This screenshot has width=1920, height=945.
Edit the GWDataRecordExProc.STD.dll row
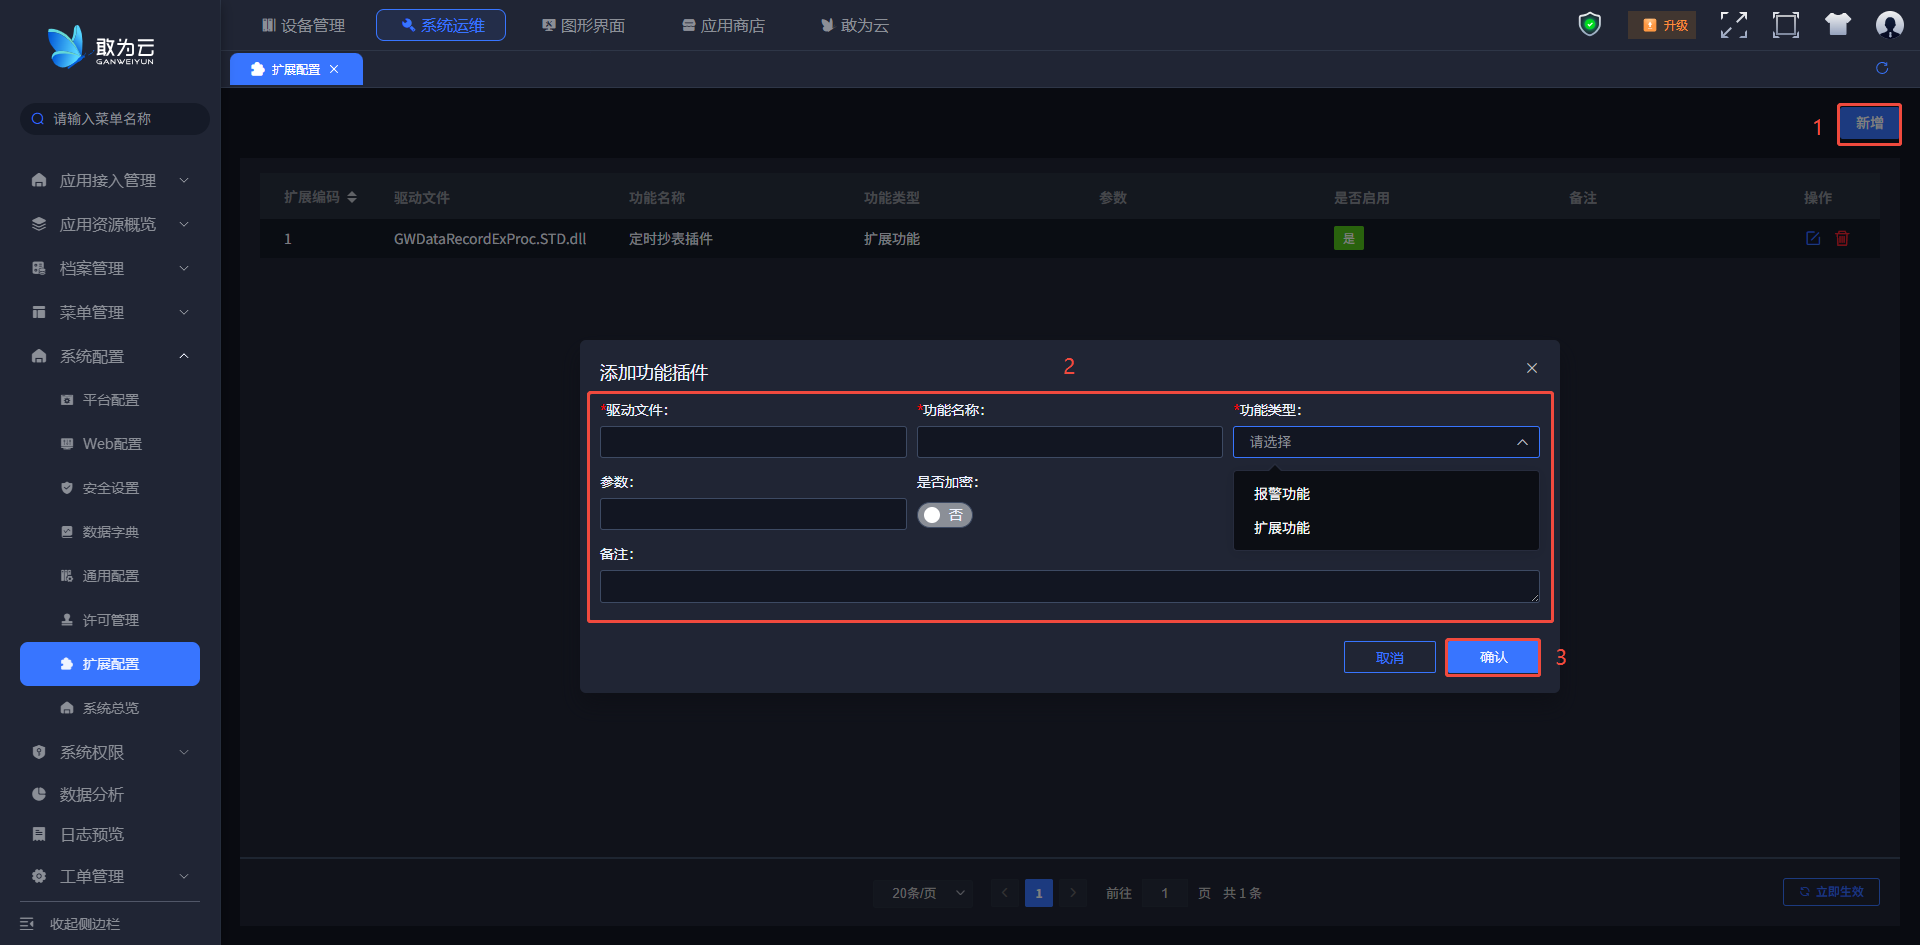tap(1812, 238)
